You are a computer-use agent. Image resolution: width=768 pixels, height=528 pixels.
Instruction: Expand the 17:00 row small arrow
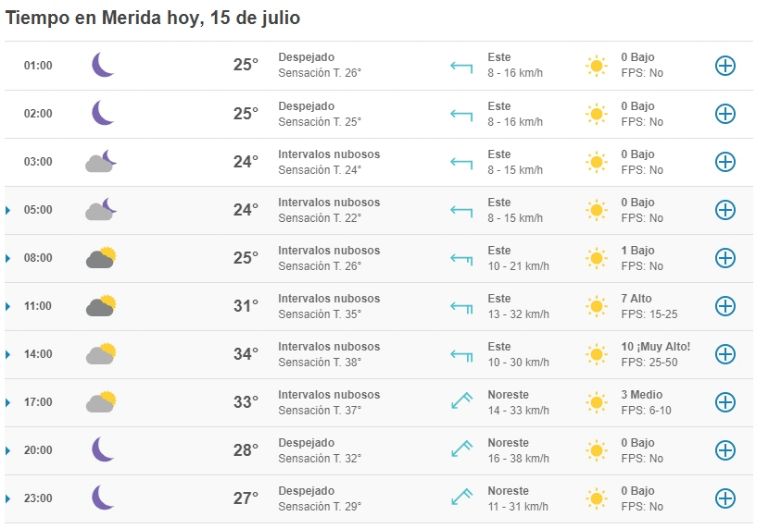[8, 403]
